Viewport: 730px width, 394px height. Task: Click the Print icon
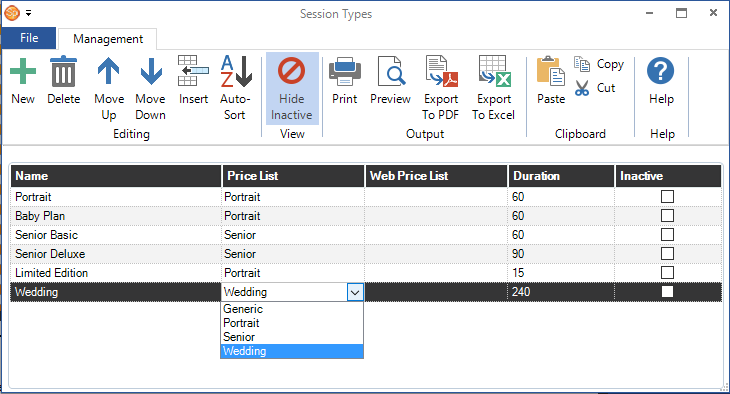click(345, 71)
